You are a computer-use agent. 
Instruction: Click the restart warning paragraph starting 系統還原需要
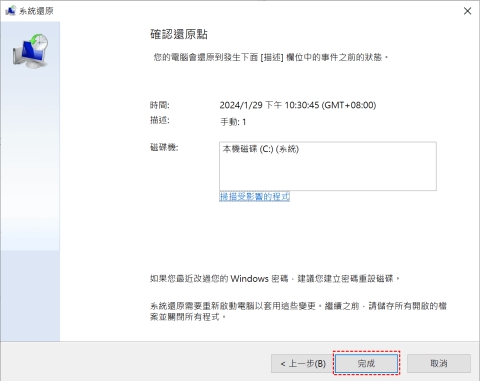[298, 311]
